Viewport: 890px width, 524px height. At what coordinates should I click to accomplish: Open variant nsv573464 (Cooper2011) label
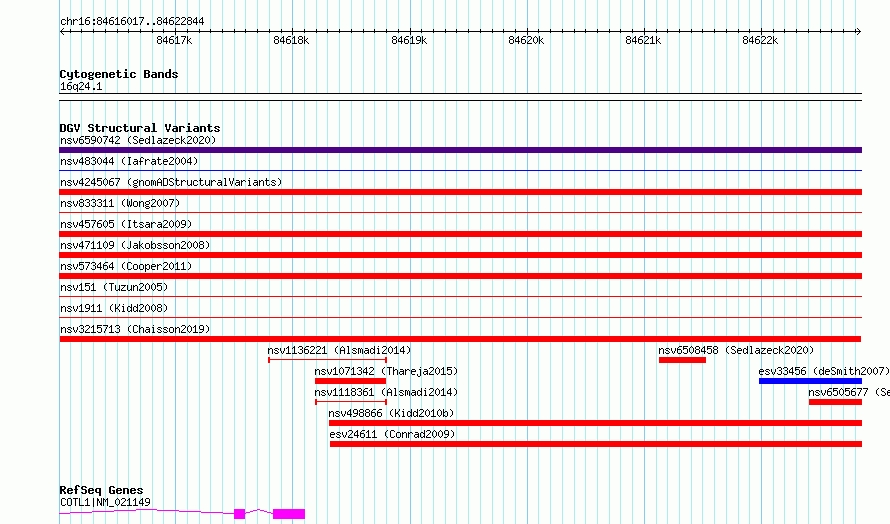tap(126, 266)
